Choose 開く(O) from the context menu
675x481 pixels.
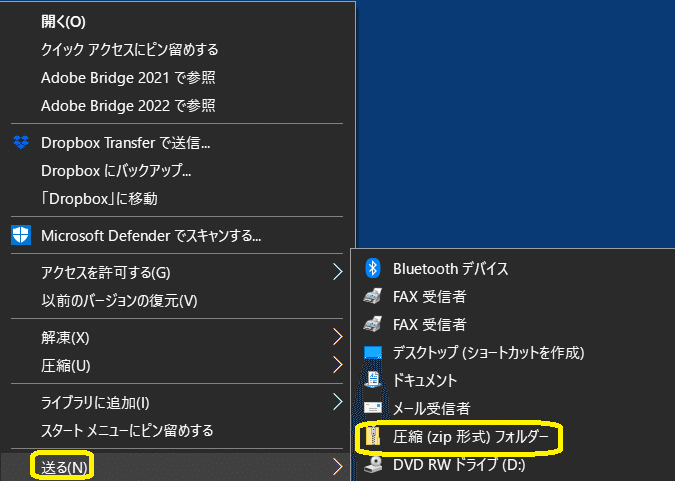click(63, 22)
